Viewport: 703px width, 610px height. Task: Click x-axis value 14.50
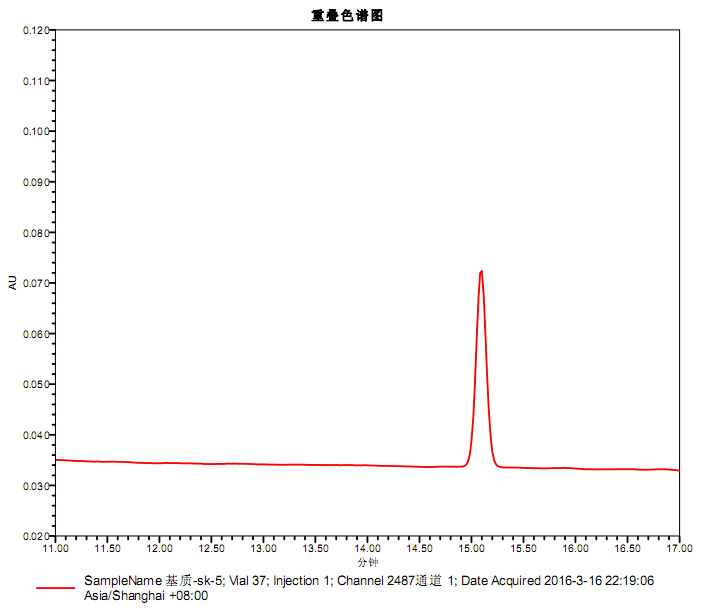[x=420, y=549]
